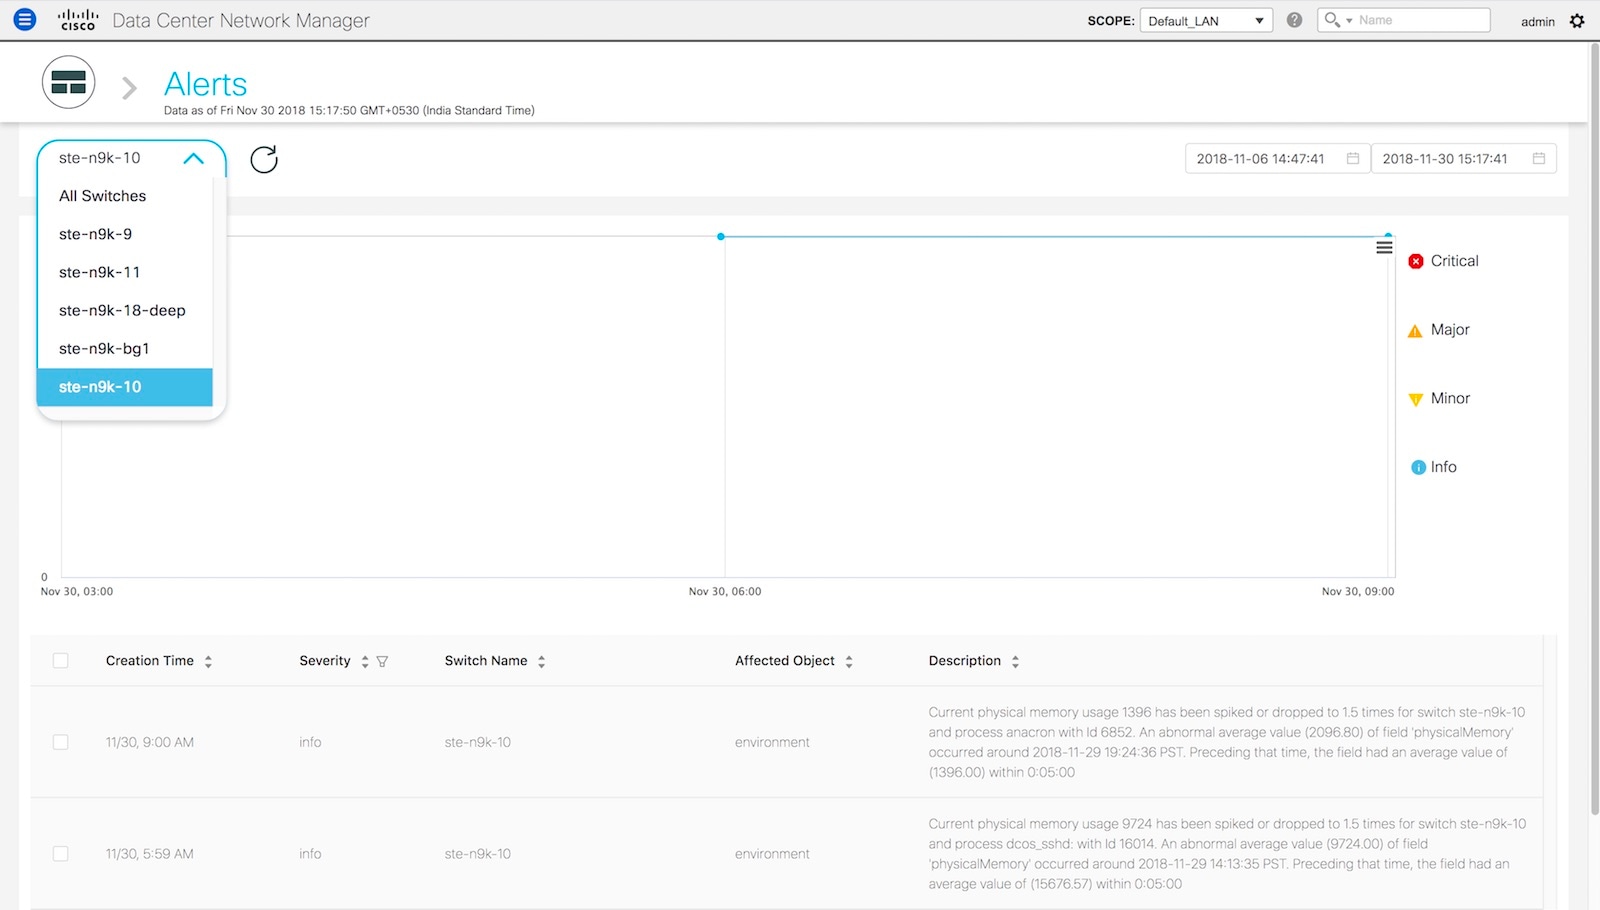Click the start date field 2018-11-06 14:47:41
The width and height of the screenshot is (1600, 910).
(x=1277, y=159)
